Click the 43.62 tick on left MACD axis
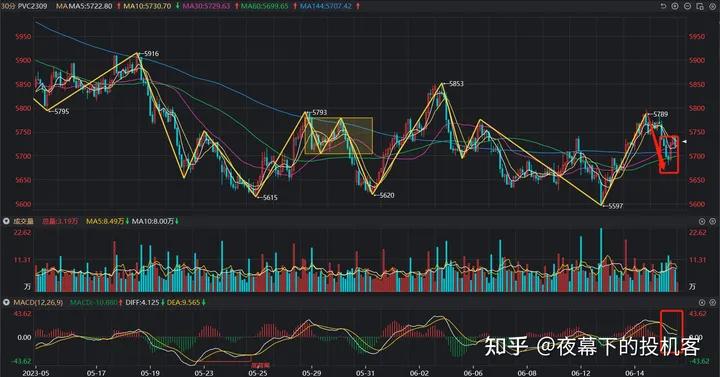 tap(22, 314)
